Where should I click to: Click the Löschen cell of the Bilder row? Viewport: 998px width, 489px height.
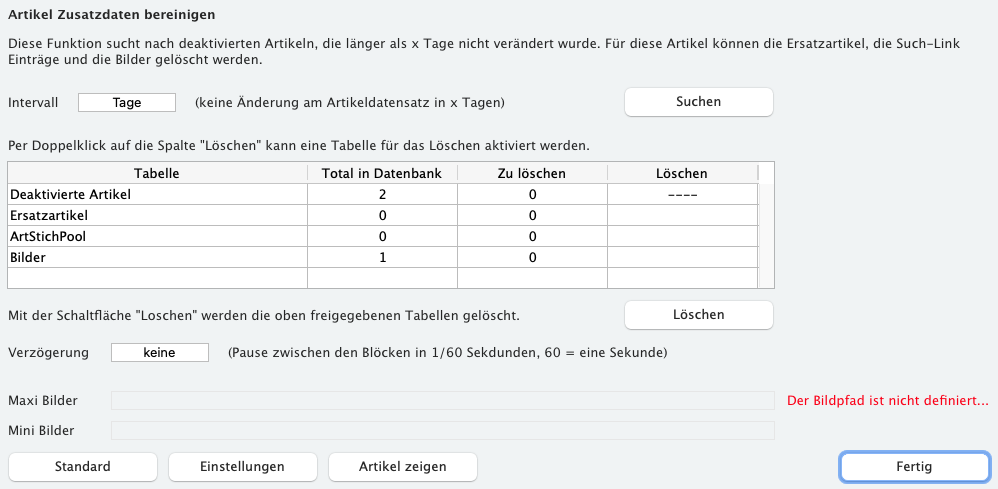[683, 257]
